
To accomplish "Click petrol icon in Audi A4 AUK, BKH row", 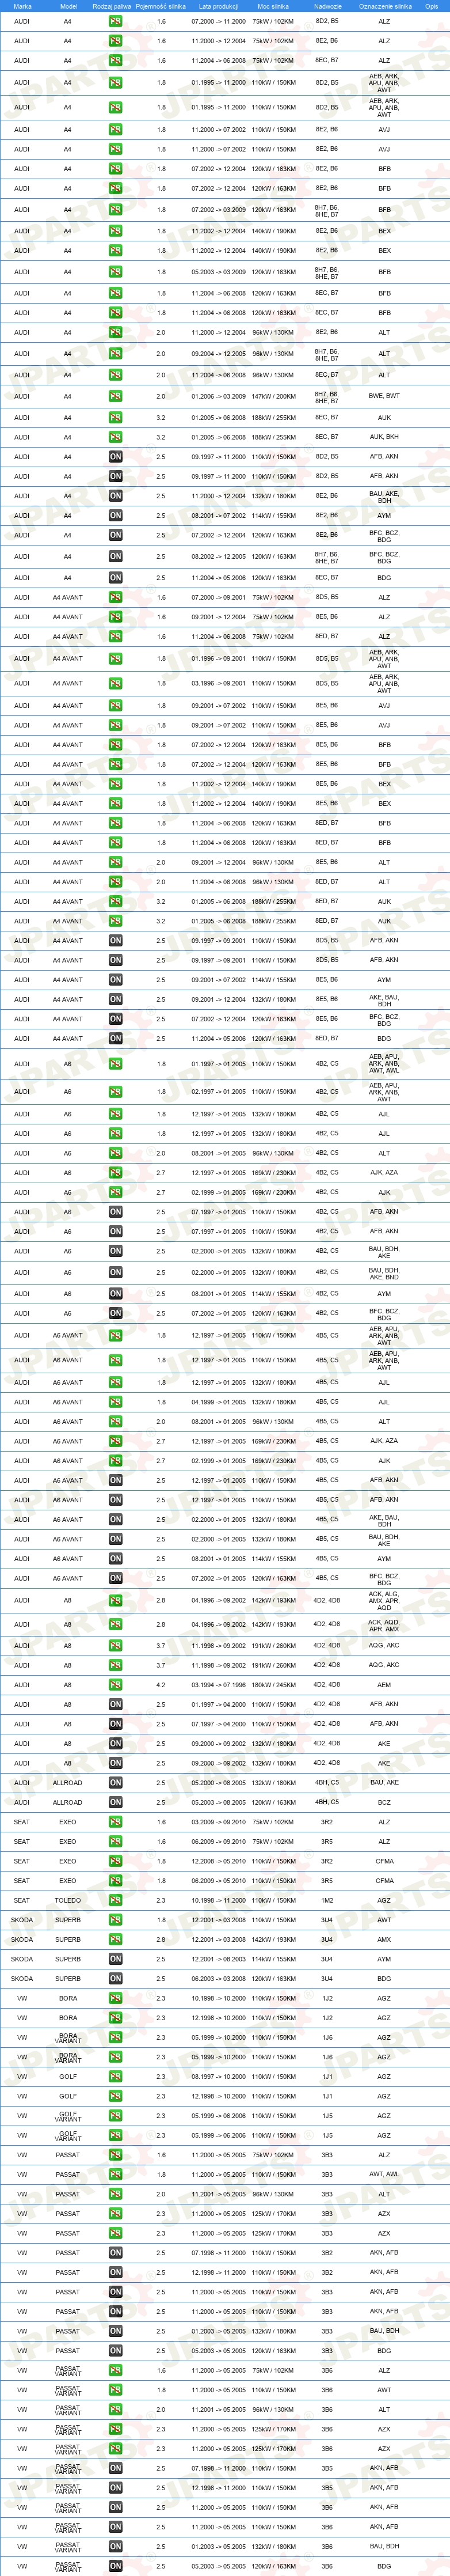I will point(115,437).
